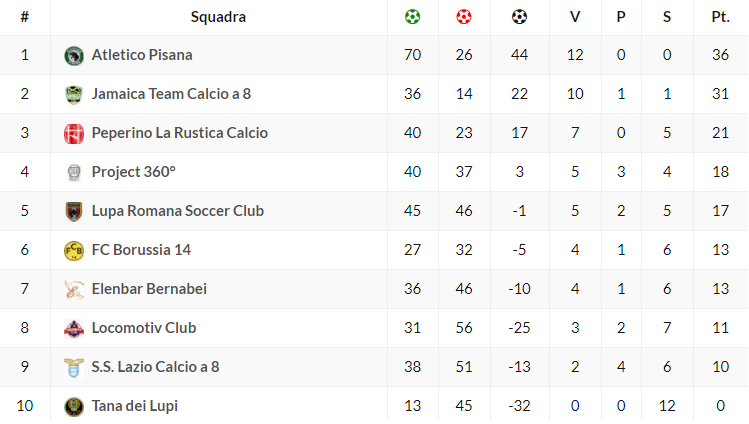Open the Lupa Romana Soccer Club link

(x=176, y=211)
